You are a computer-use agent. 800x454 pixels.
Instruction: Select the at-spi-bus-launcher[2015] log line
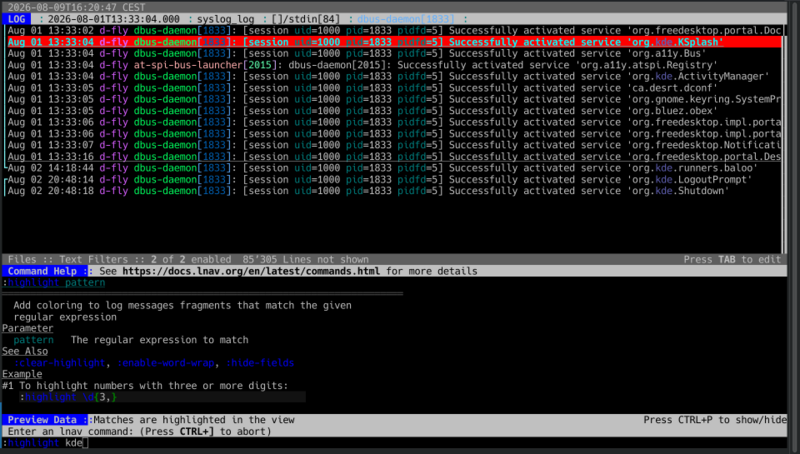394,65
